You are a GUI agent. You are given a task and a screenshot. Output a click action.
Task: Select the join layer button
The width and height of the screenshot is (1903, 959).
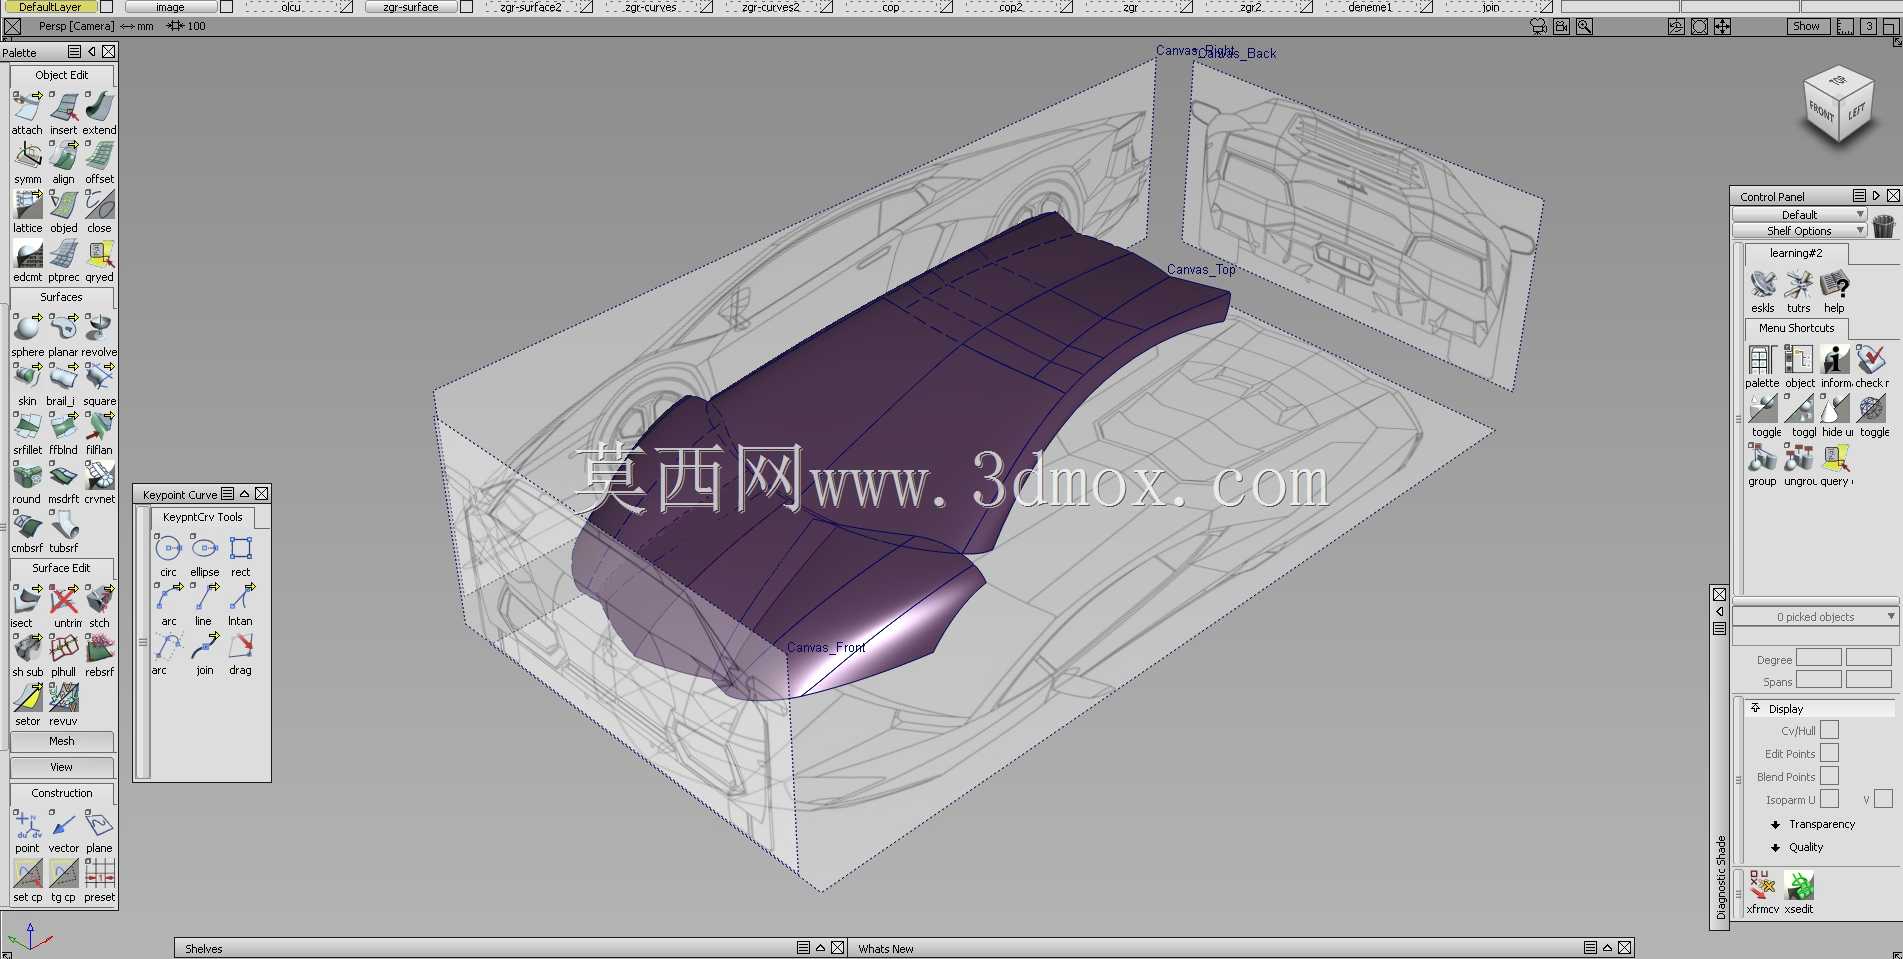pos(1490,7)
